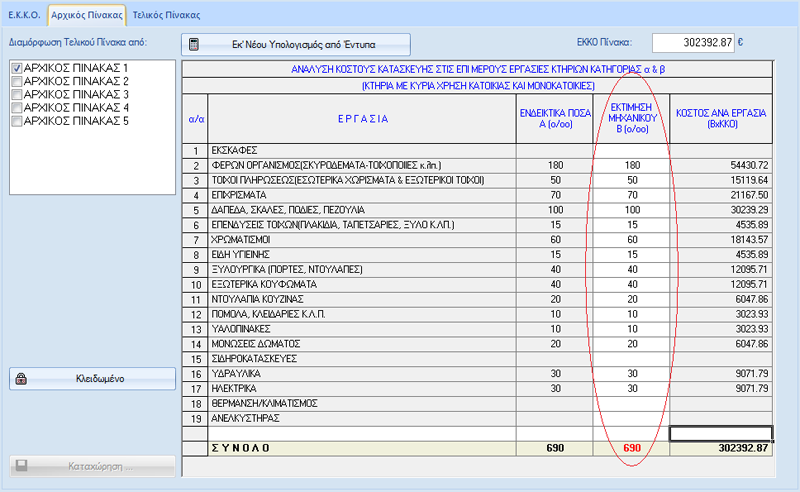Check ΑΡΧΙΚΟΣ ΠΙΝΑΚΑΣ 5 checkbox
Viewport: 800px width, 492px height.
tap(17, 121)
